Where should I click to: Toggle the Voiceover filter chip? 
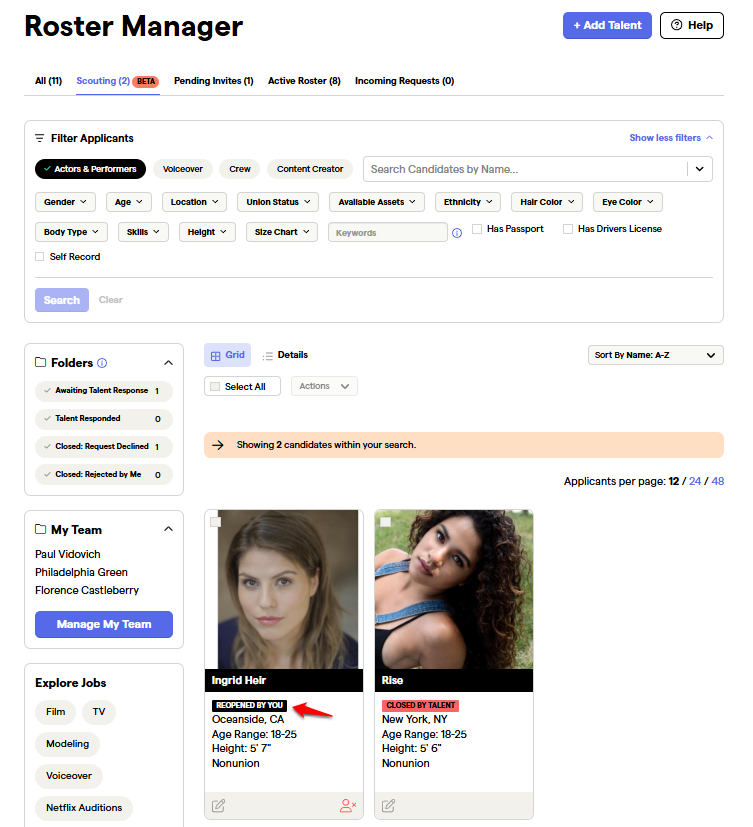coord(182,169)
